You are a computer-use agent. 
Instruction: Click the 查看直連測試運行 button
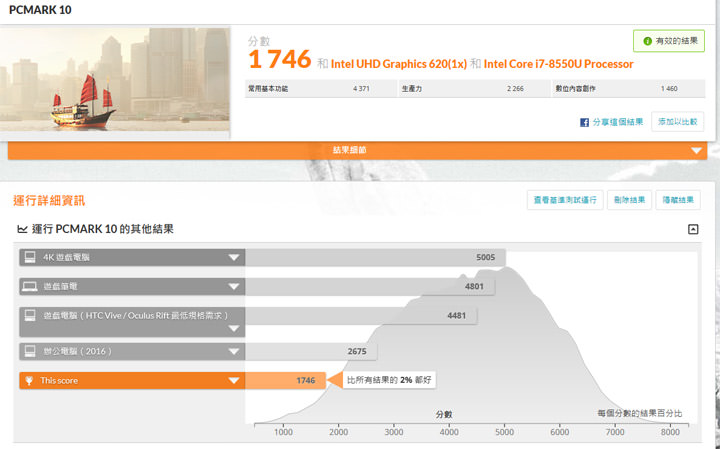[565, 200]
